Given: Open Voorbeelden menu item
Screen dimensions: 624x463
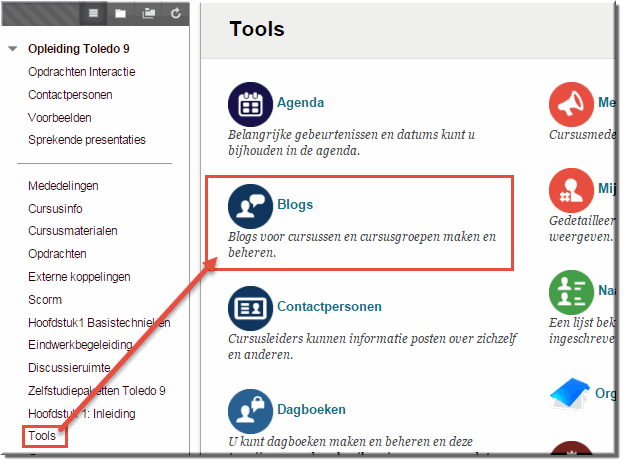Looking at the screenshot, I should [x=60, y=118].
